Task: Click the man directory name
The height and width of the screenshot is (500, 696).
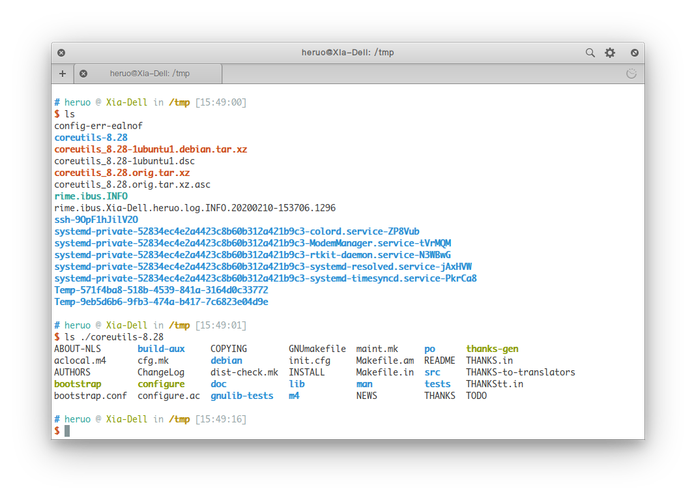Action: [364, 384]
